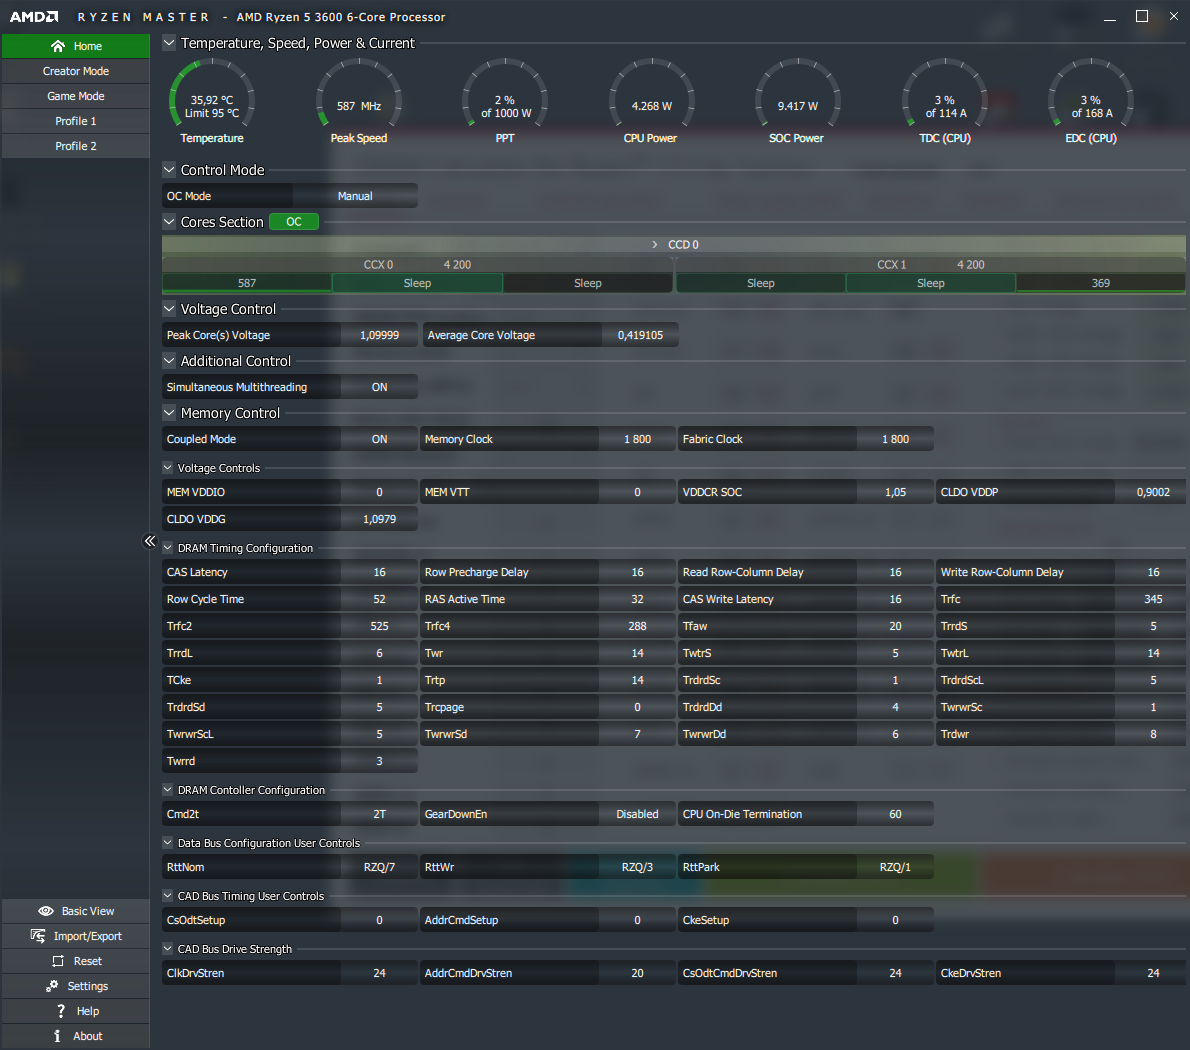The height and width of the screenshot is (1050, 1190).
Task: Click Coupled Mode ON value
Action: [x=379, y=439]
